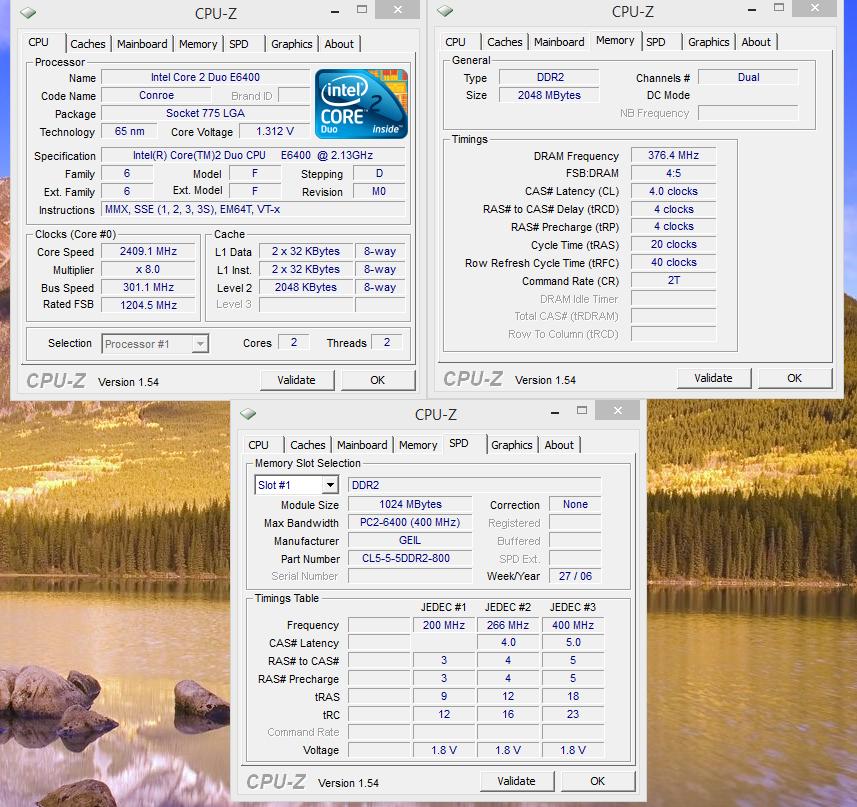Click the '2T' command rate value

tap(673, 280)
